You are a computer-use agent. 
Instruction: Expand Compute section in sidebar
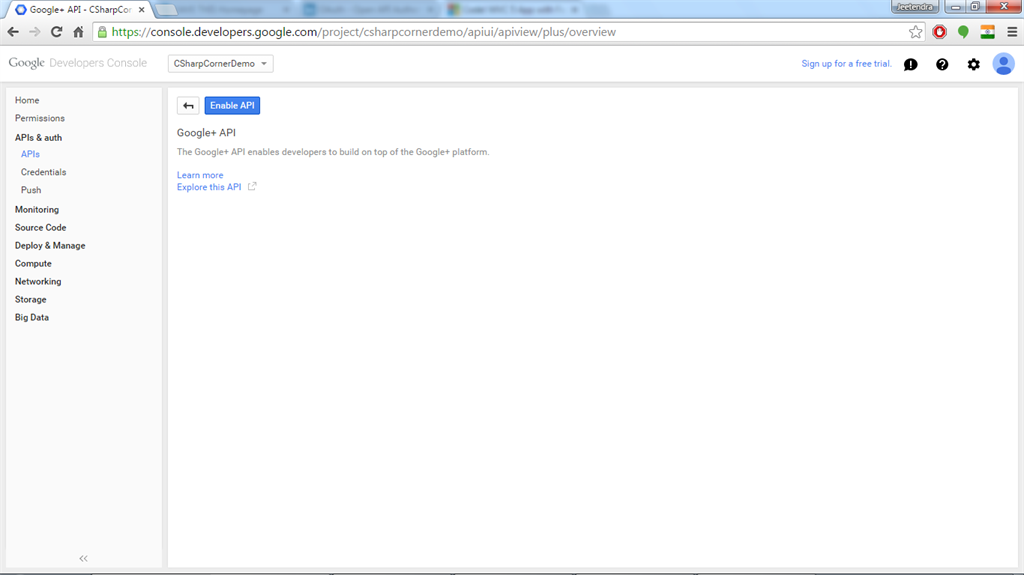tap(33, 263)
